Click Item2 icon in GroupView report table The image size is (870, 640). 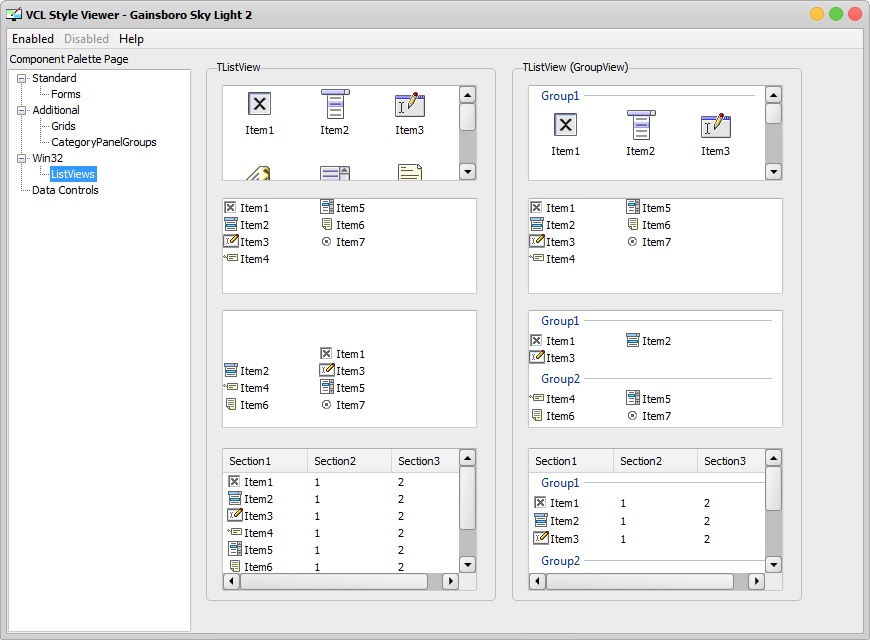540,520
